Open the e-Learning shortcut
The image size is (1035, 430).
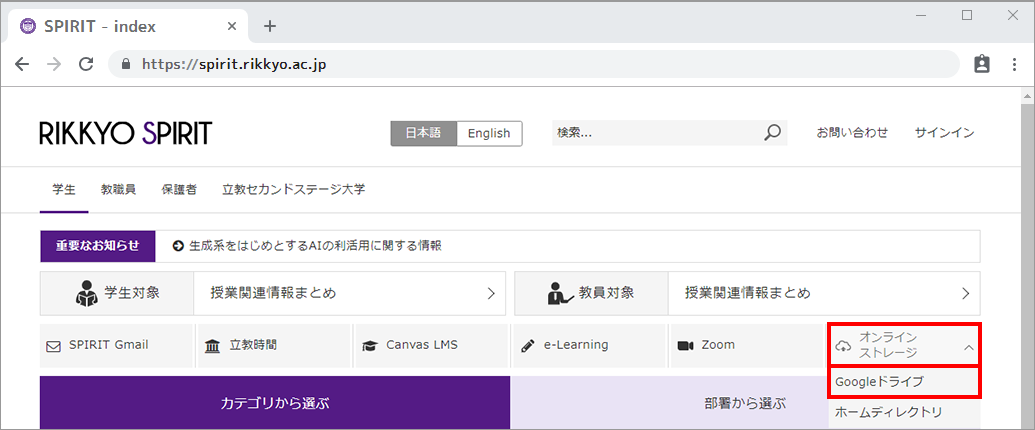click(589, 346)
